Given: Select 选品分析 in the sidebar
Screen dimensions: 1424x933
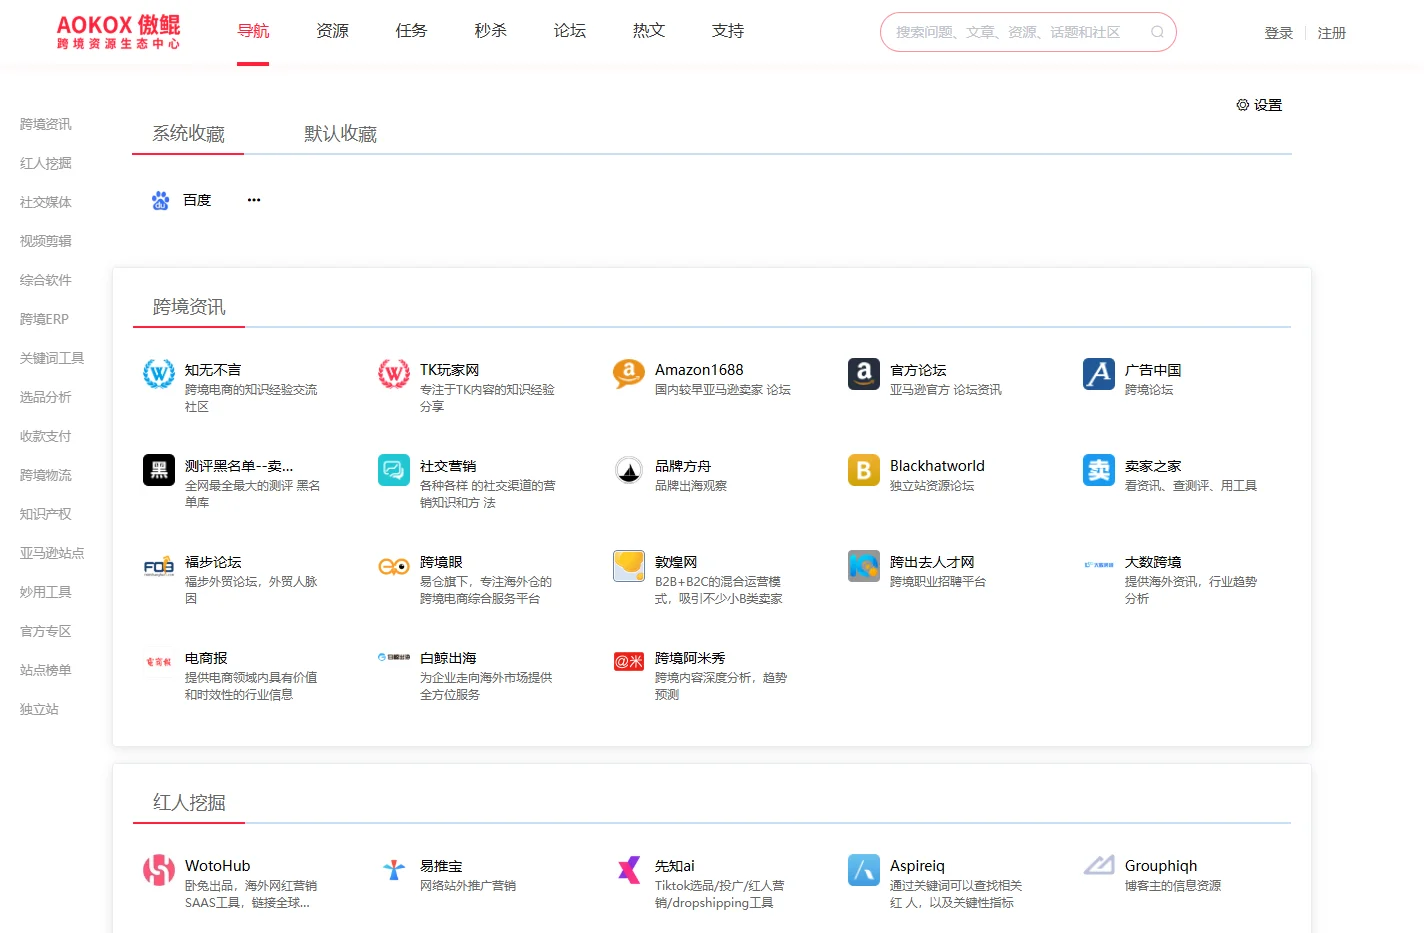Looking at the screenshot, I should coord(46,397).
